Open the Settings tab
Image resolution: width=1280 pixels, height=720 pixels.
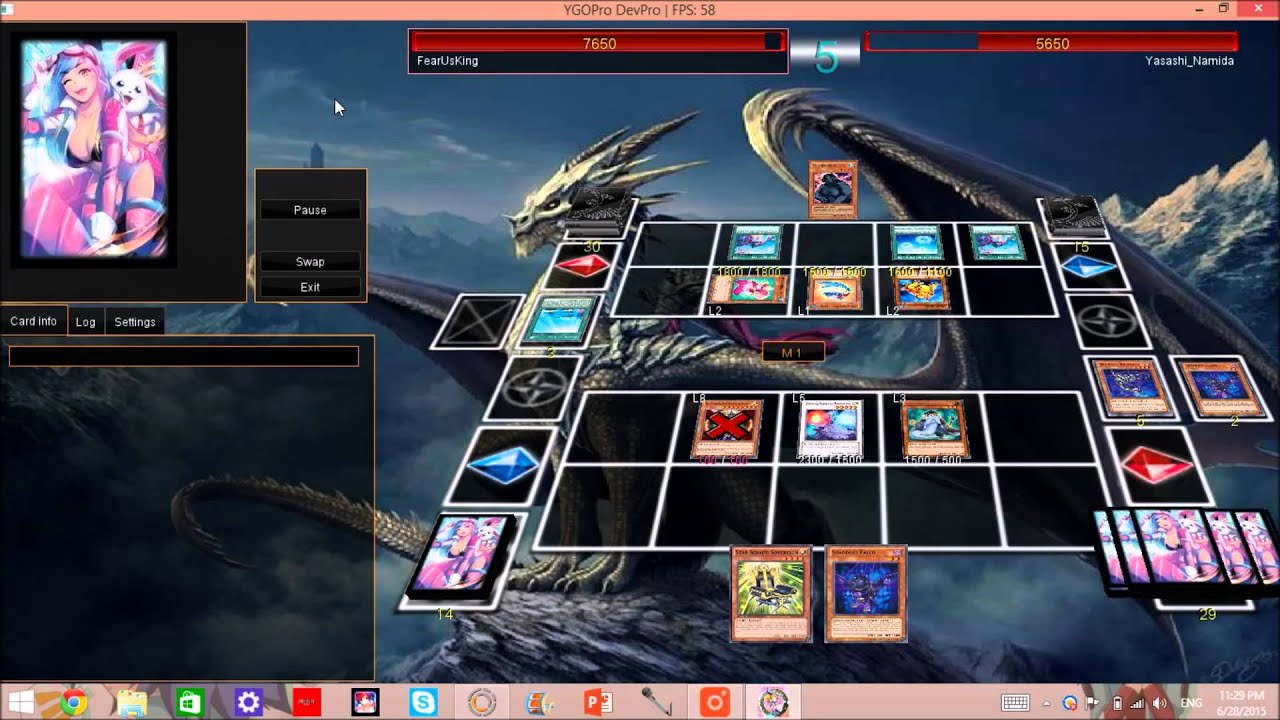pos(135,322)
